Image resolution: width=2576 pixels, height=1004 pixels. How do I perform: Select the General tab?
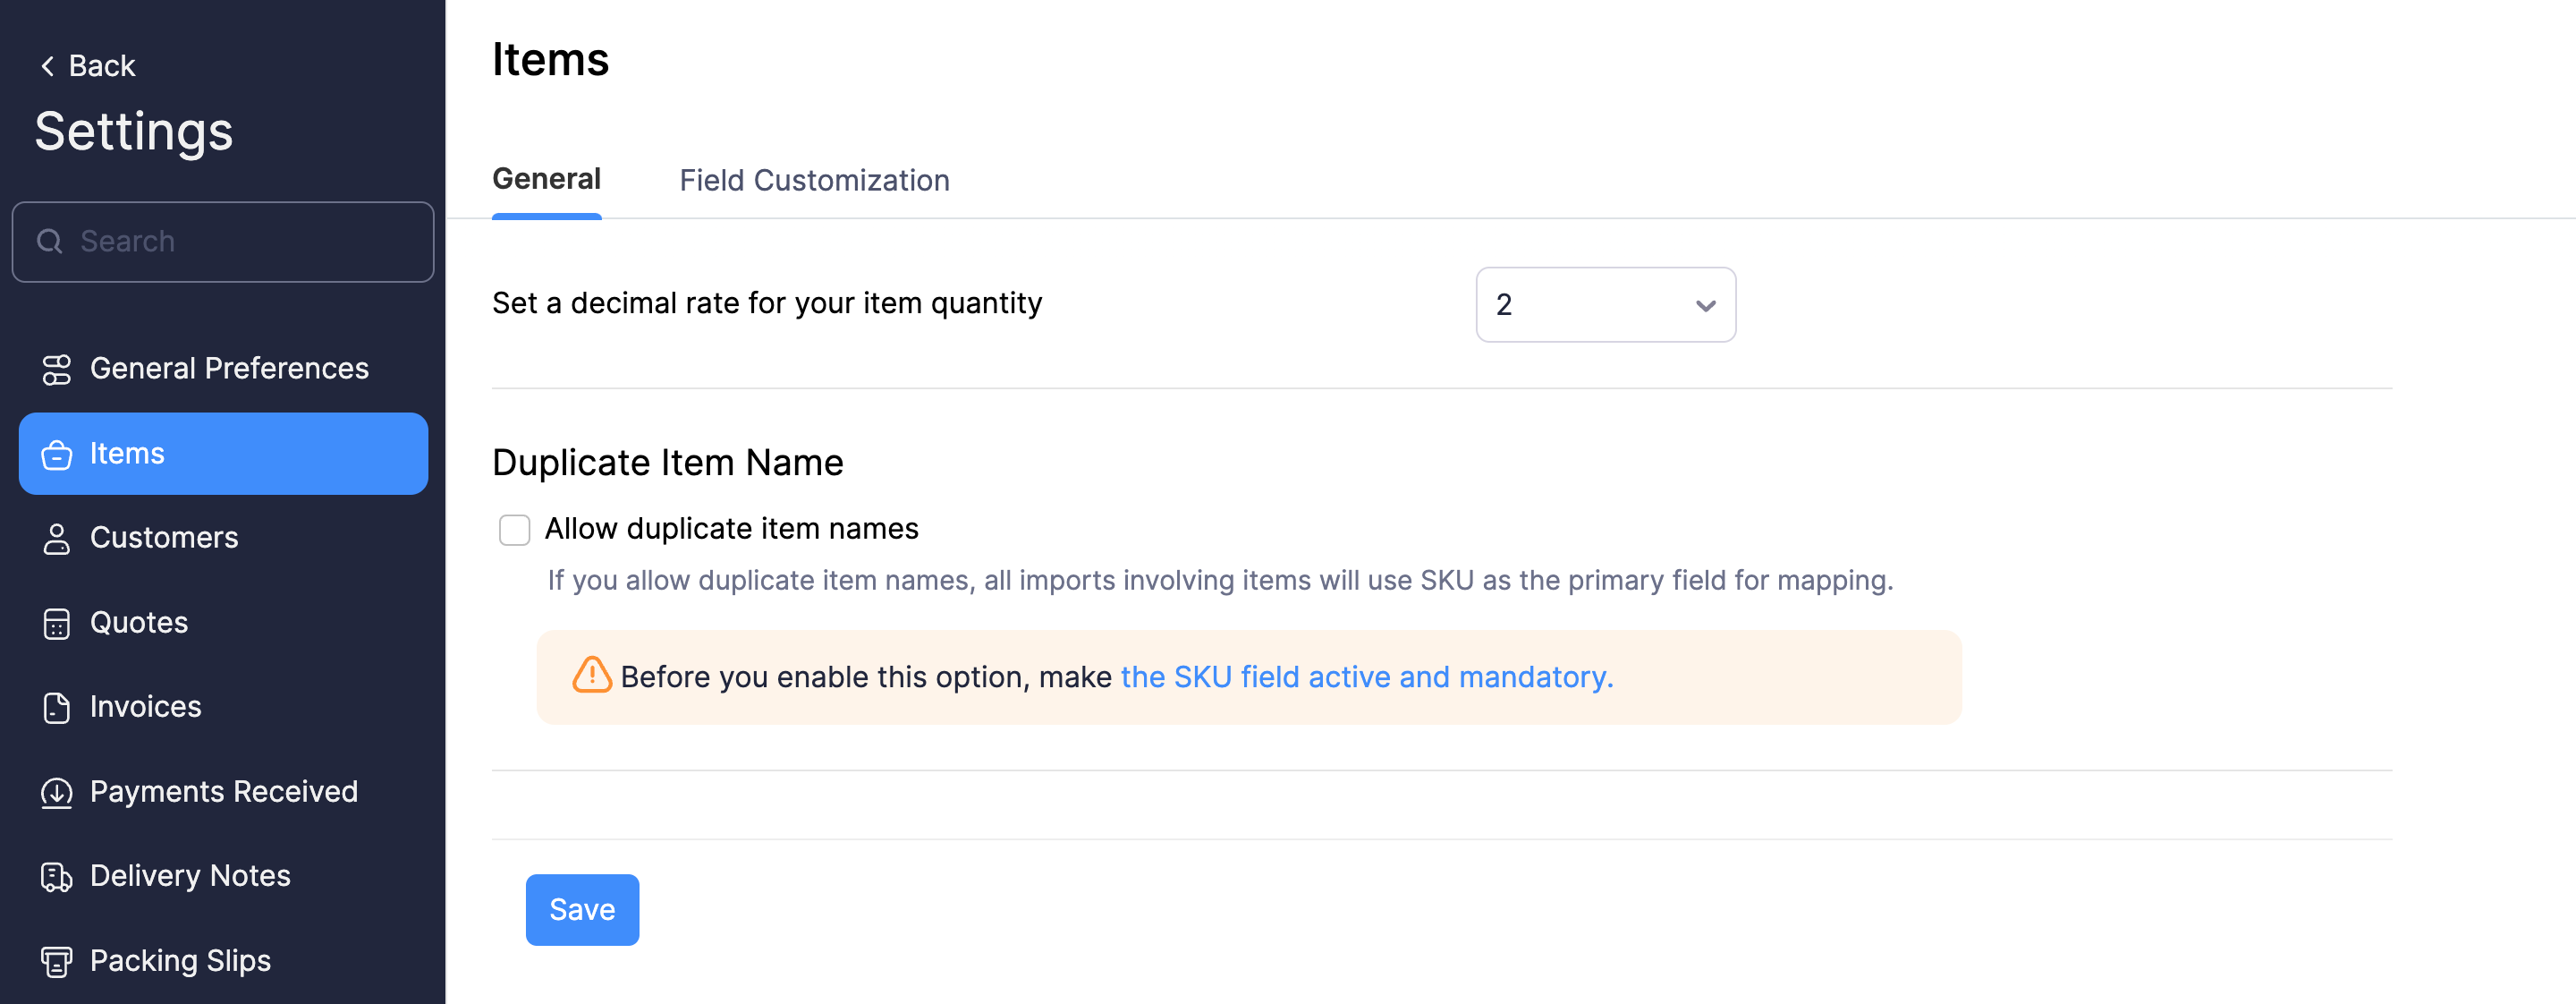[x=546, y=180]
